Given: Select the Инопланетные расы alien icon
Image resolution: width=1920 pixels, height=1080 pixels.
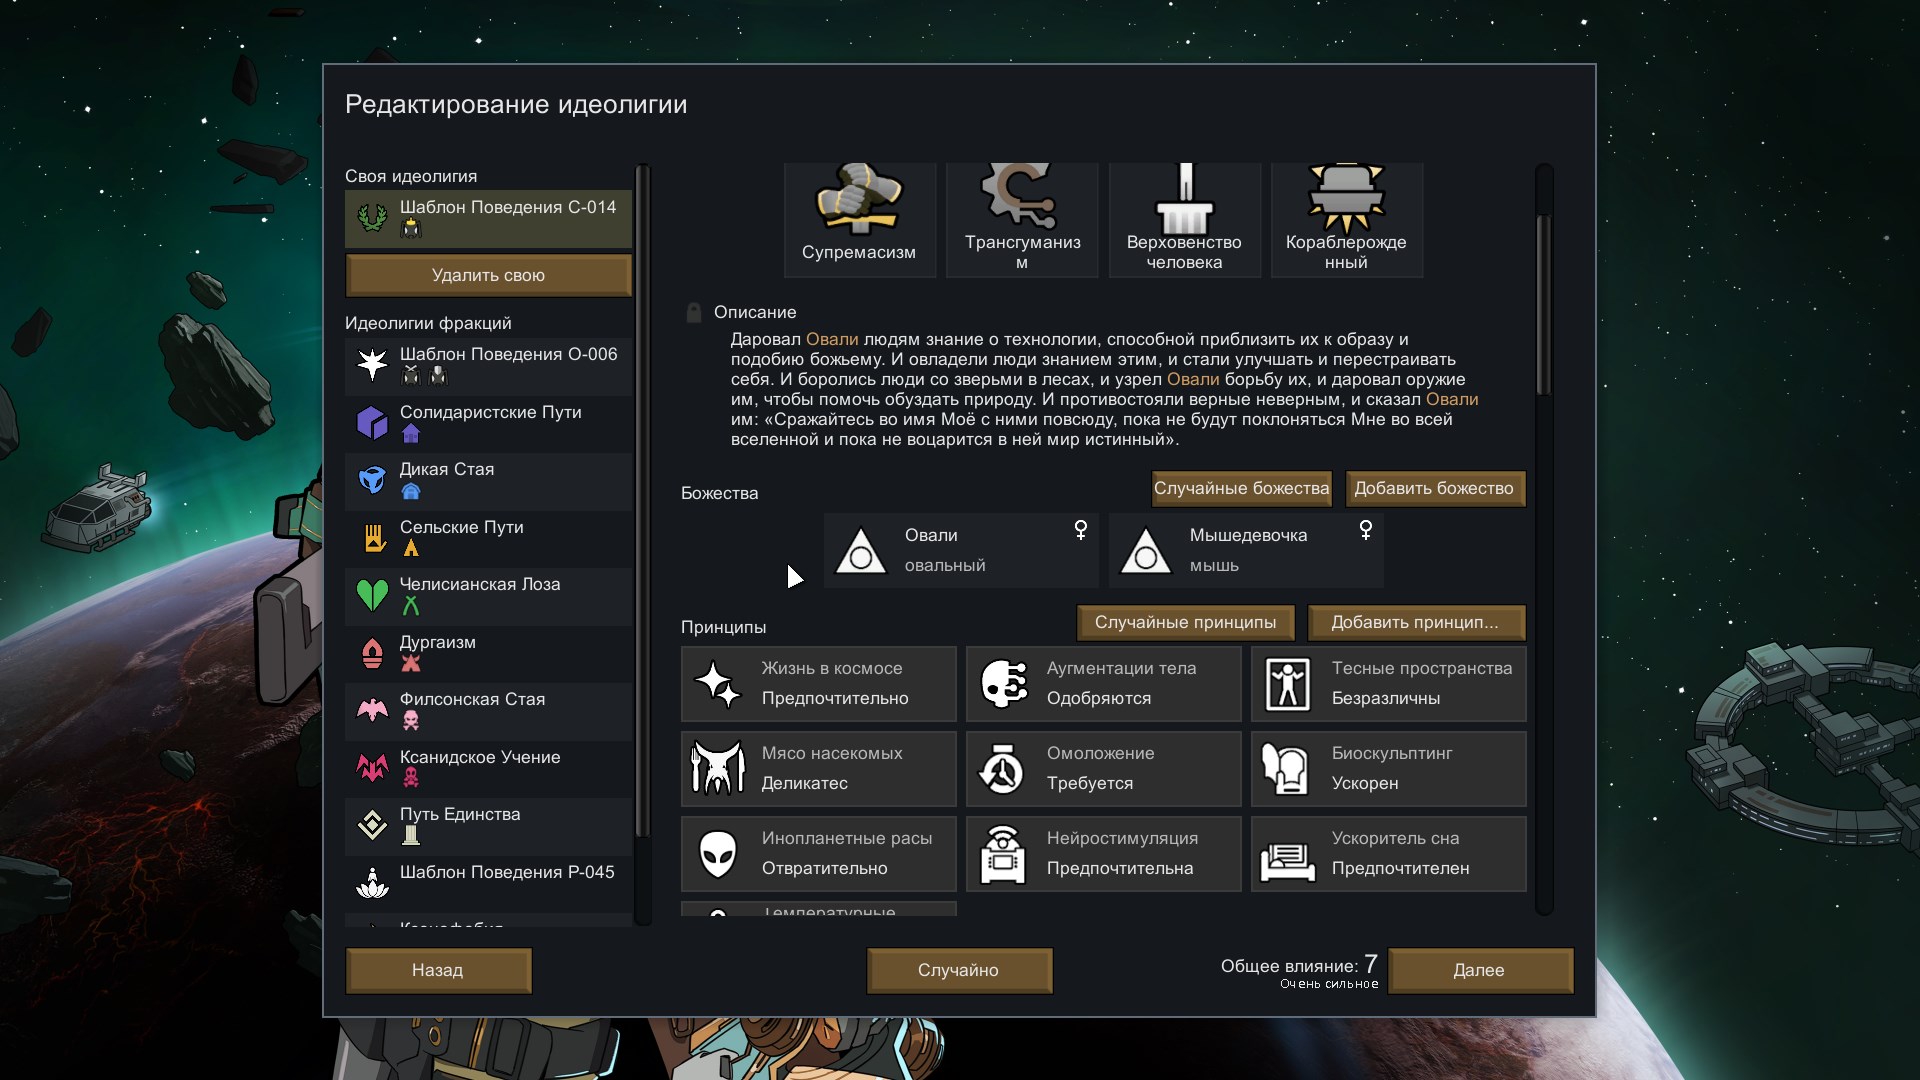Looking at the screenshot, I should click(718, 854).
